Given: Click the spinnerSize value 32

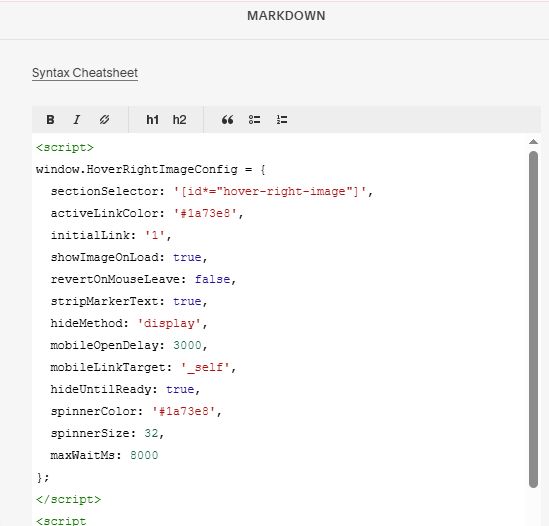Looking at the screenshot, I should (x=151, y=433).
